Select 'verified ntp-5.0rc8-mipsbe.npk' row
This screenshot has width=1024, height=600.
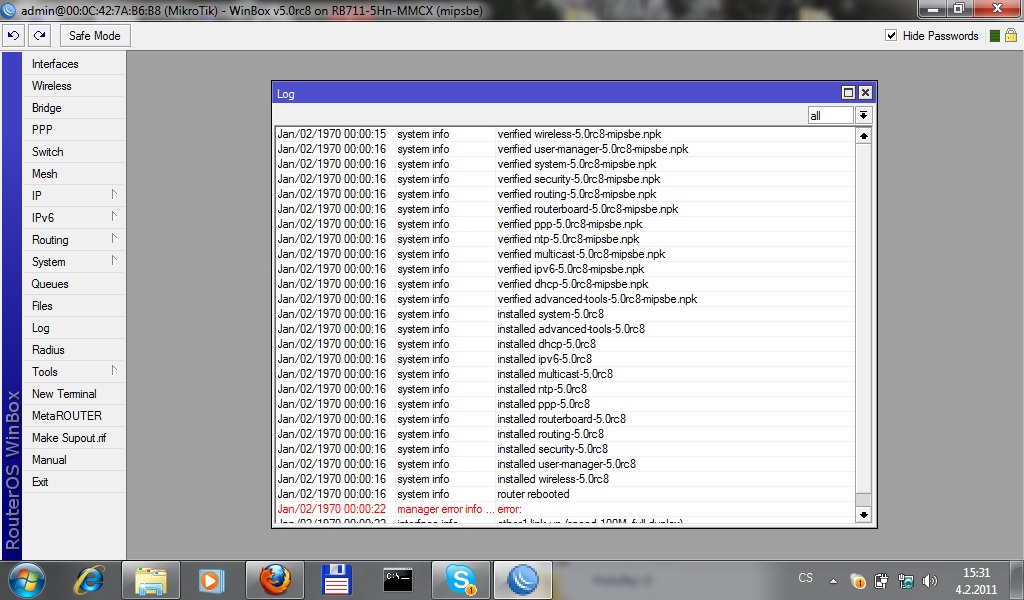[565, 239]
